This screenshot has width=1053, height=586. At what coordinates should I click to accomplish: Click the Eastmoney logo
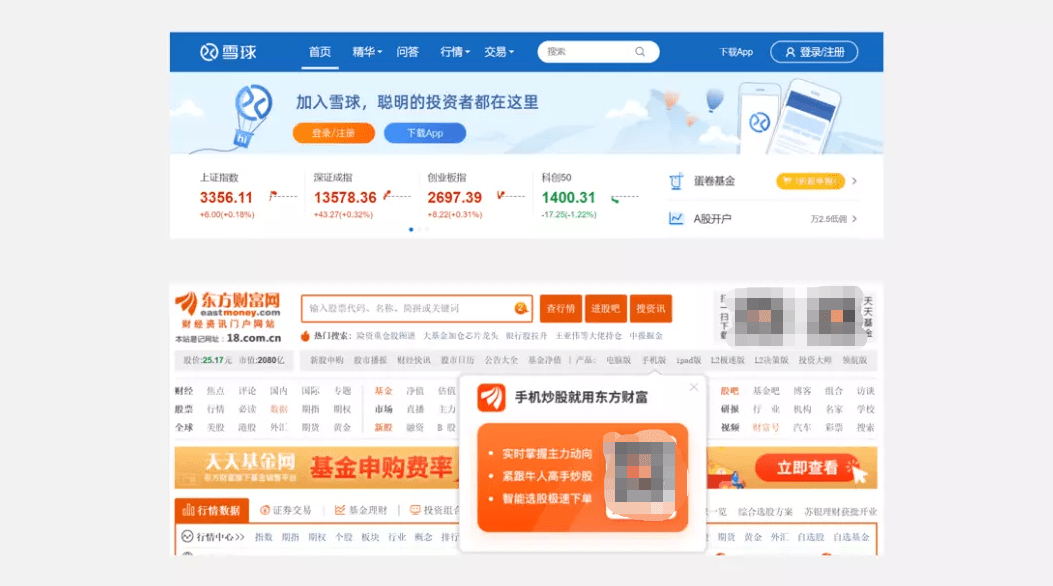point(228,309)
